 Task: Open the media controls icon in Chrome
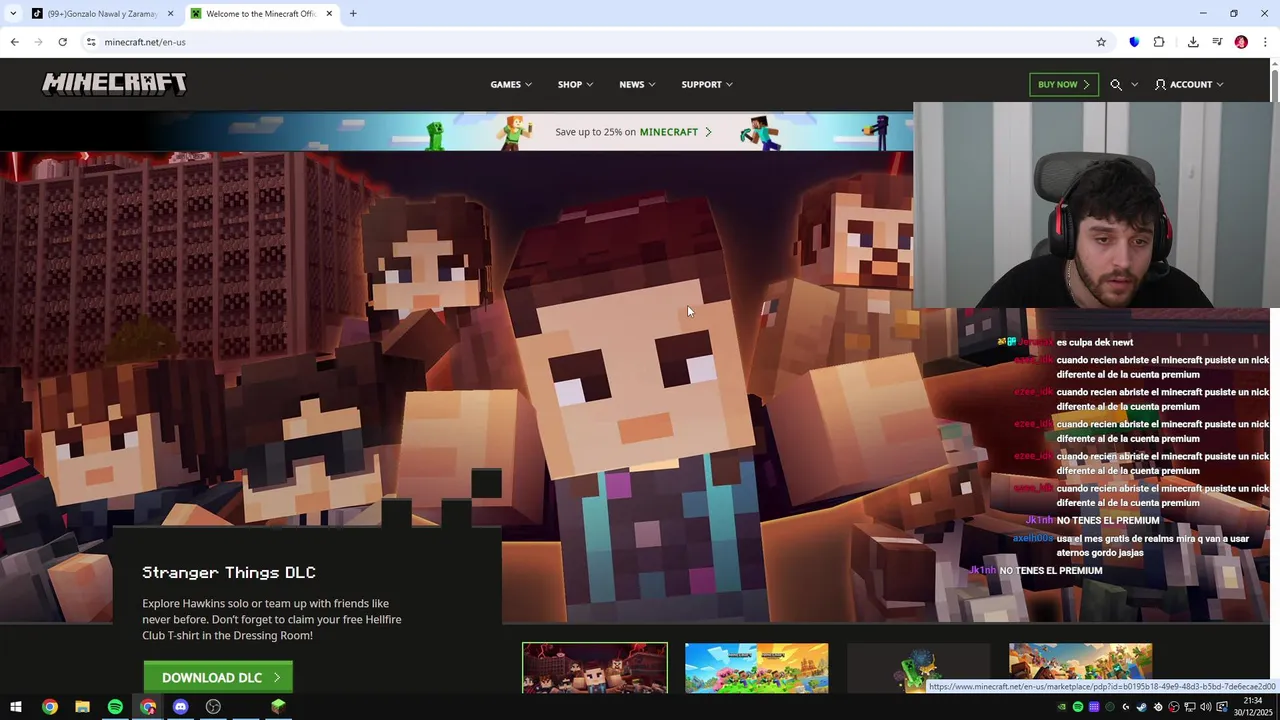point(1217,42)
